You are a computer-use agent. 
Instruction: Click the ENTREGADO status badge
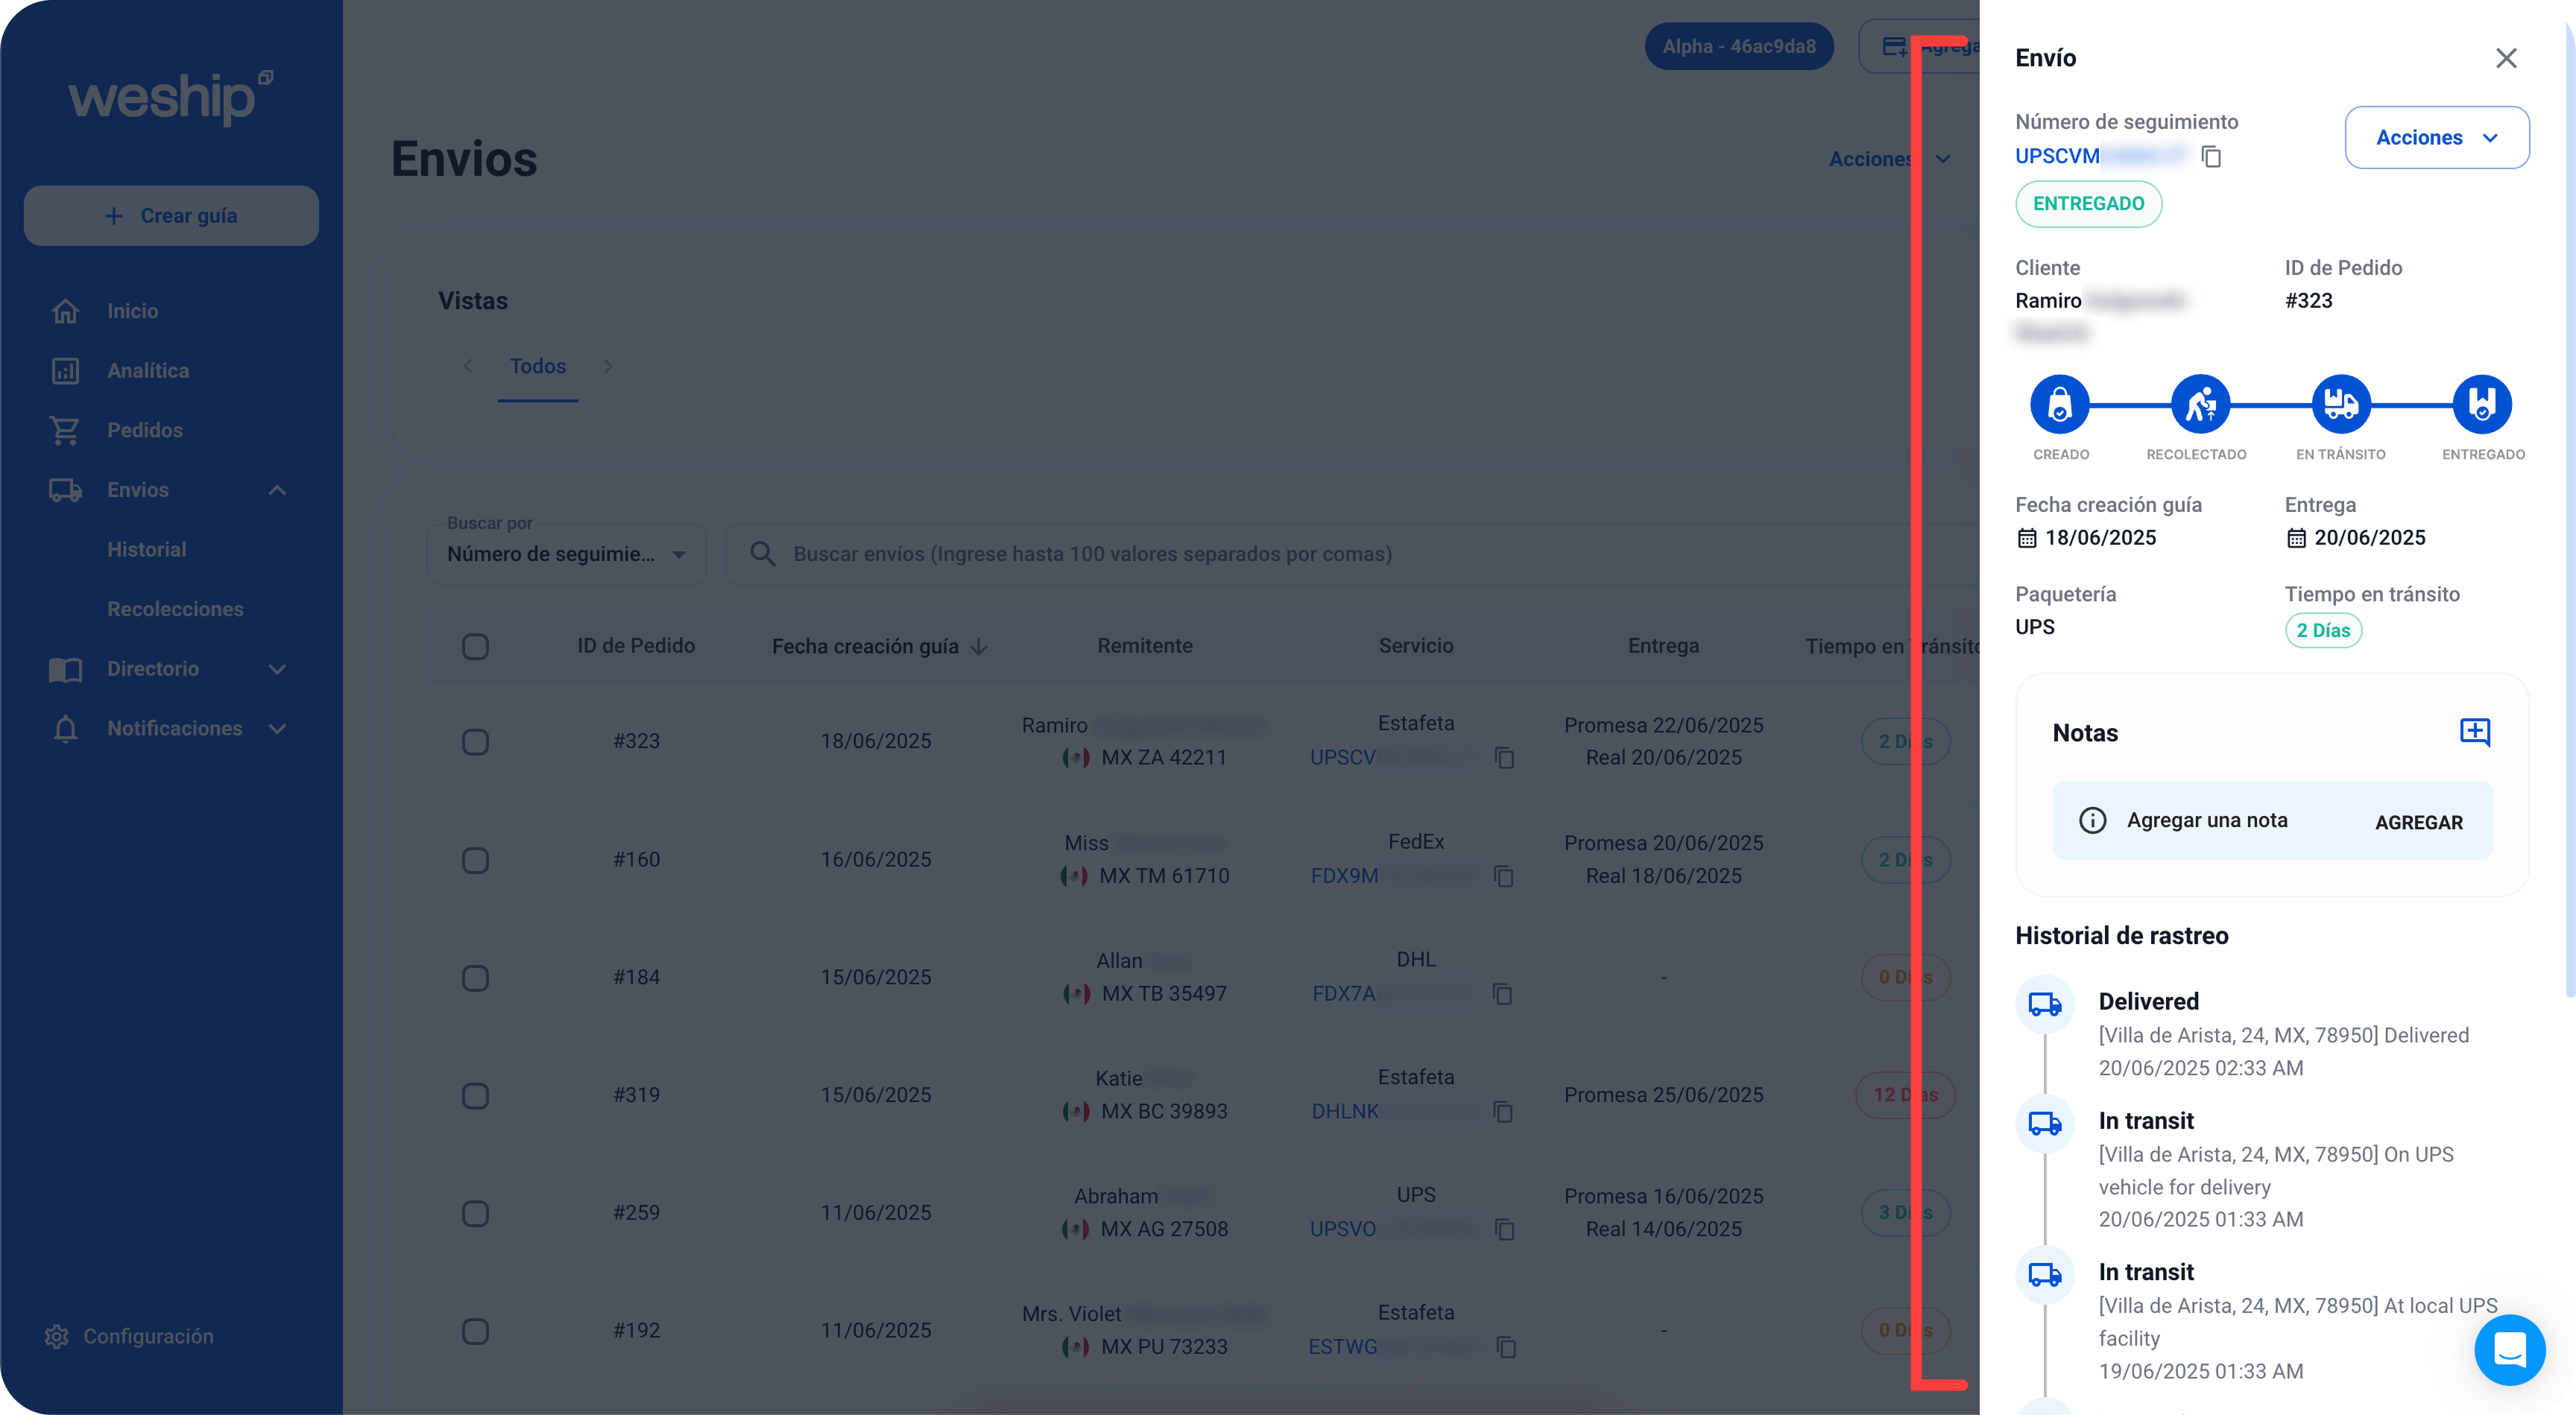[x=2088, y=203]
